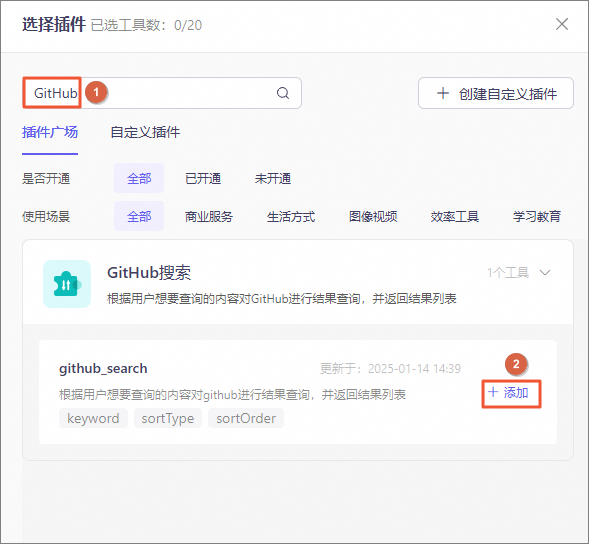Image resolution: width=589 pixels, height=544 pixels.
Task: Select 全部 in 使用场景 row
Action: pyautogui.click(x=139, y=216)
